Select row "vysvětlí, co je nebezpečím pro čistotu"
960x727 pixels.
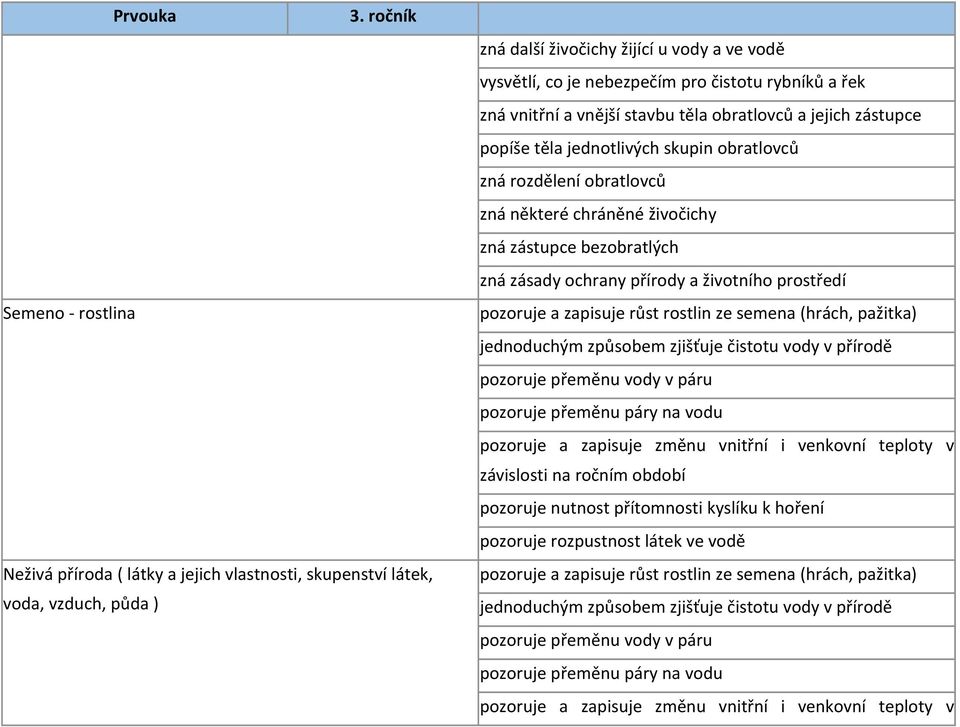click(716, 84)
